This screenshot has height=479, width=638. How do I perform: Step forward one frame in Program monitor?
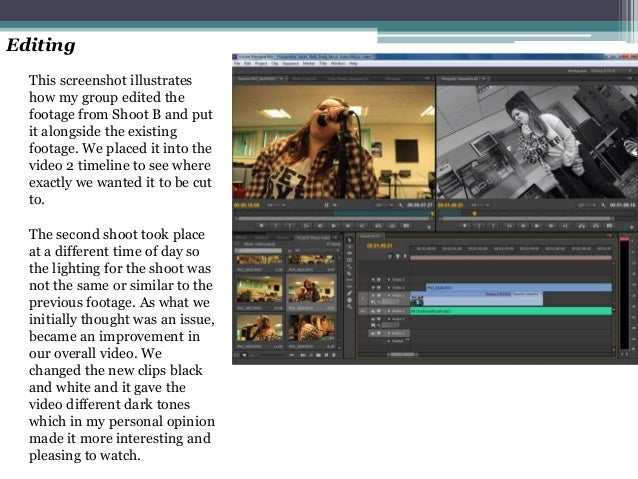pyautogui.click(x=551, y=225)
